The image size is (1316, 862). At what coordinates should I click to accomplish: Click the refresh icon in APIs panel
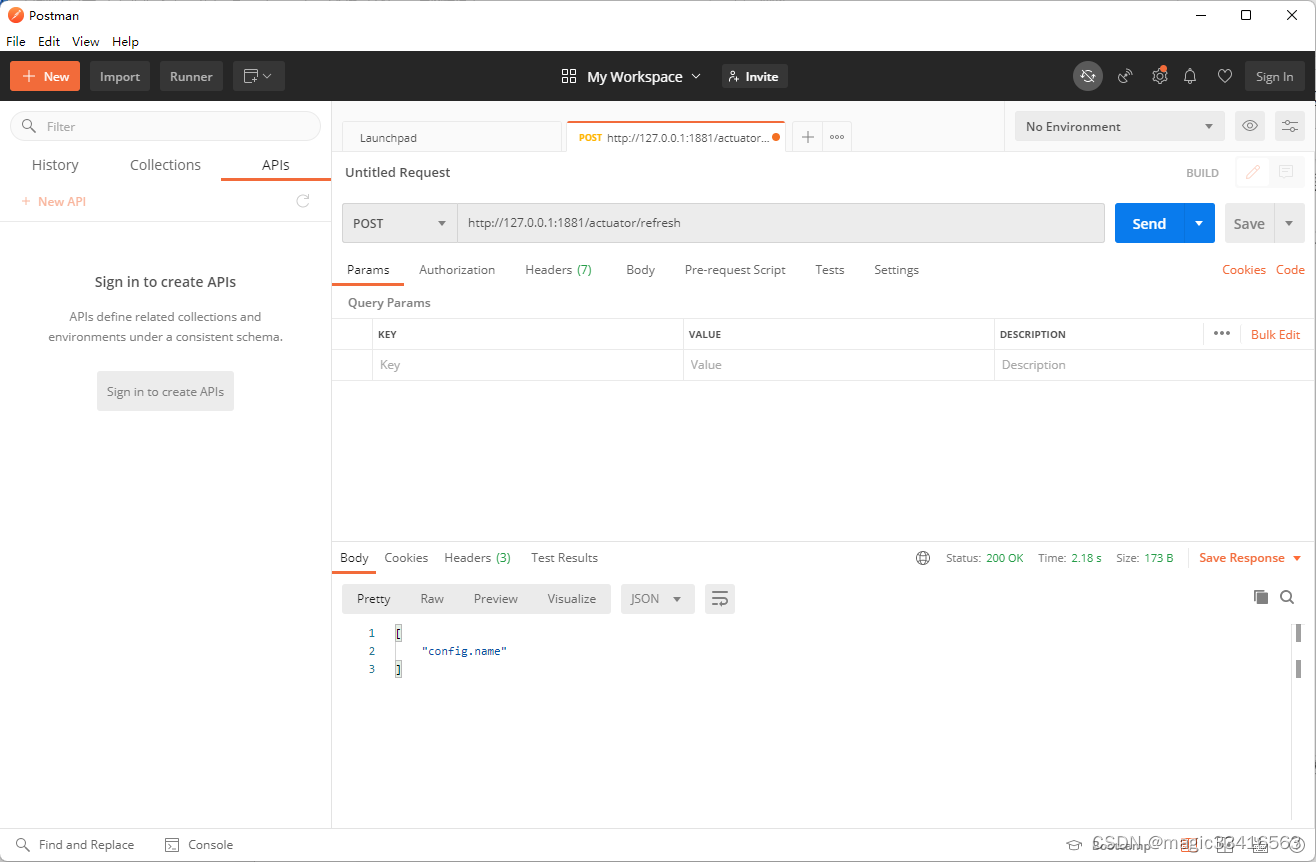point(303,201)
